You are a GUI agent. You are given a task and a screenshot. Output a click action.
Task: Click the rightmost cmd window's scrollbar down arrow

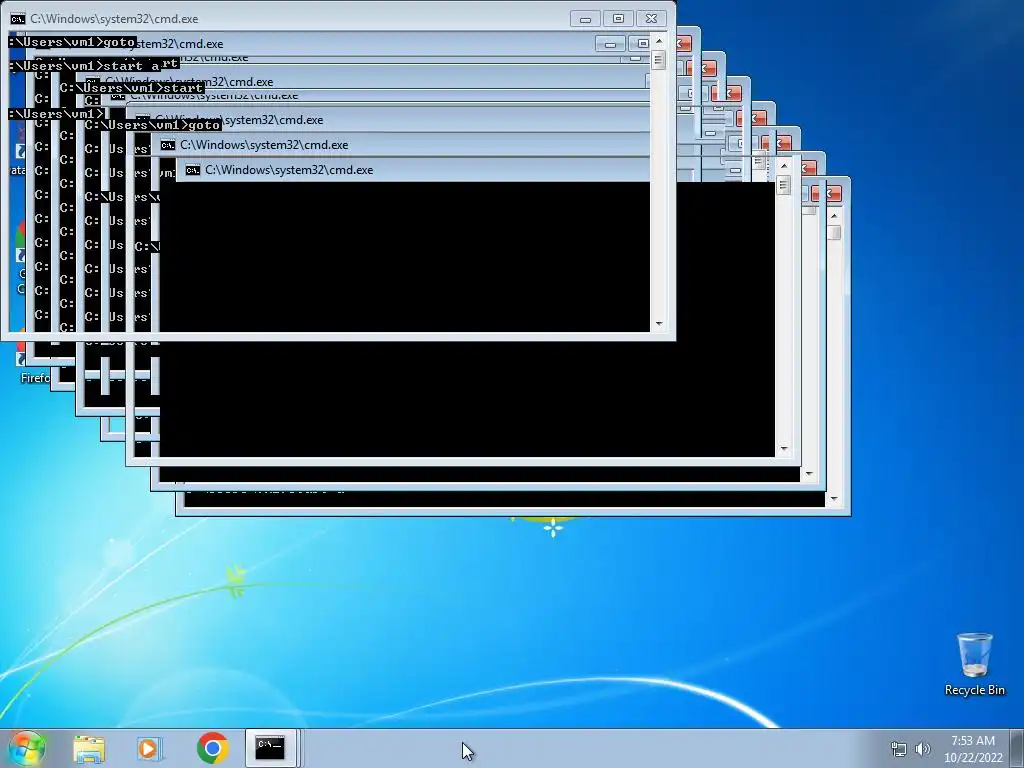(834, 499)
